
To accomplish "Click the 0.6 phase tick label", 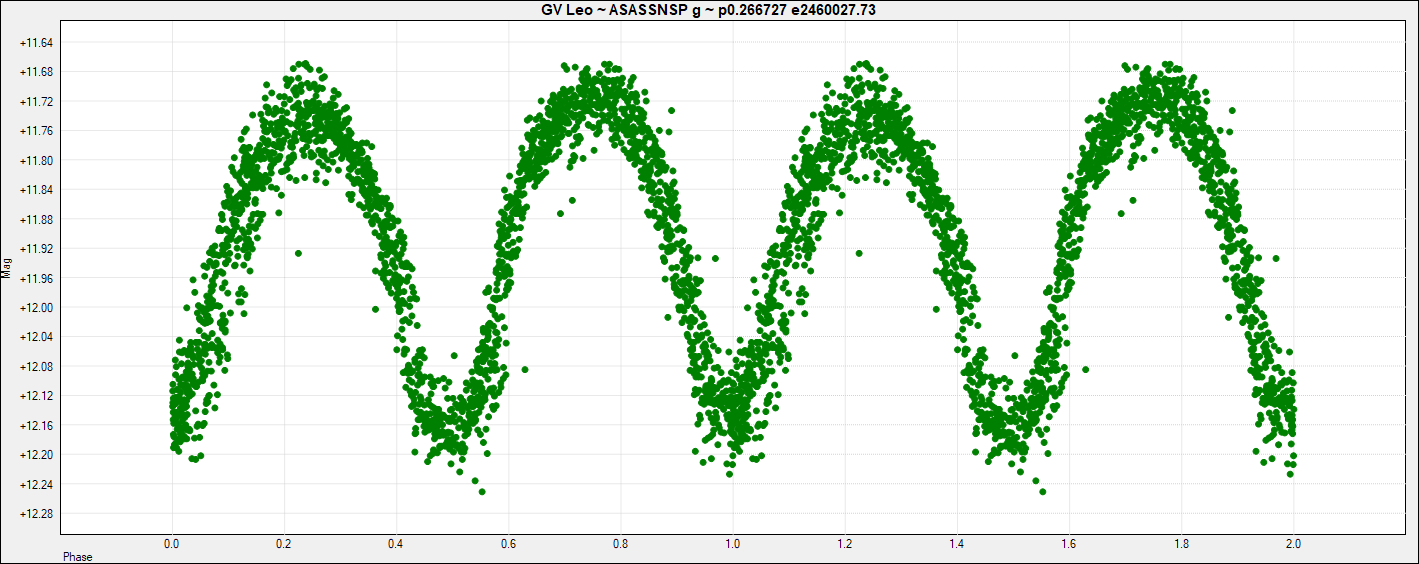I will tap(508, 545).
